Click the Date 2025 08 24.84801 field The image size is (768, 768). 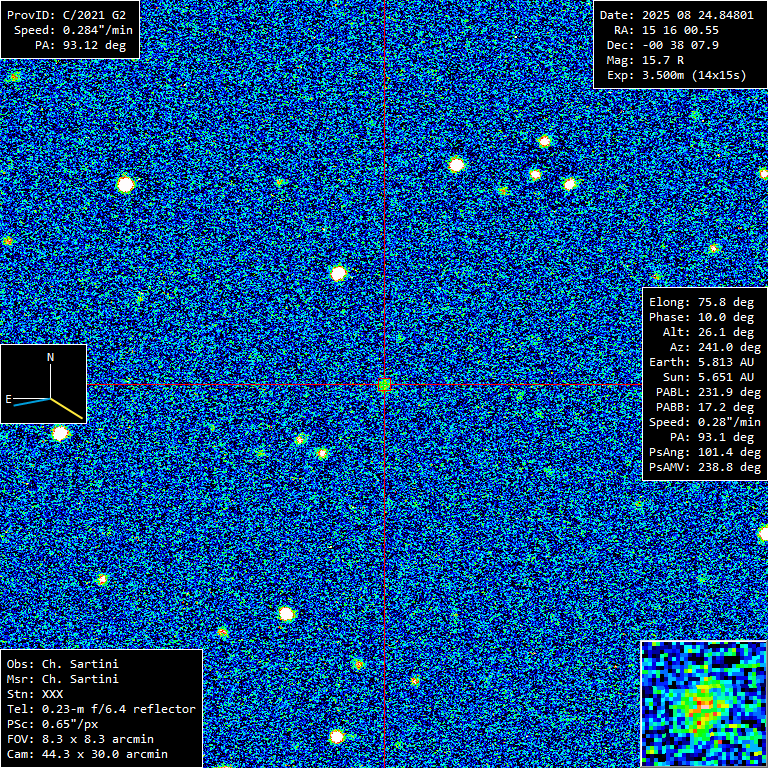(677, 15)
